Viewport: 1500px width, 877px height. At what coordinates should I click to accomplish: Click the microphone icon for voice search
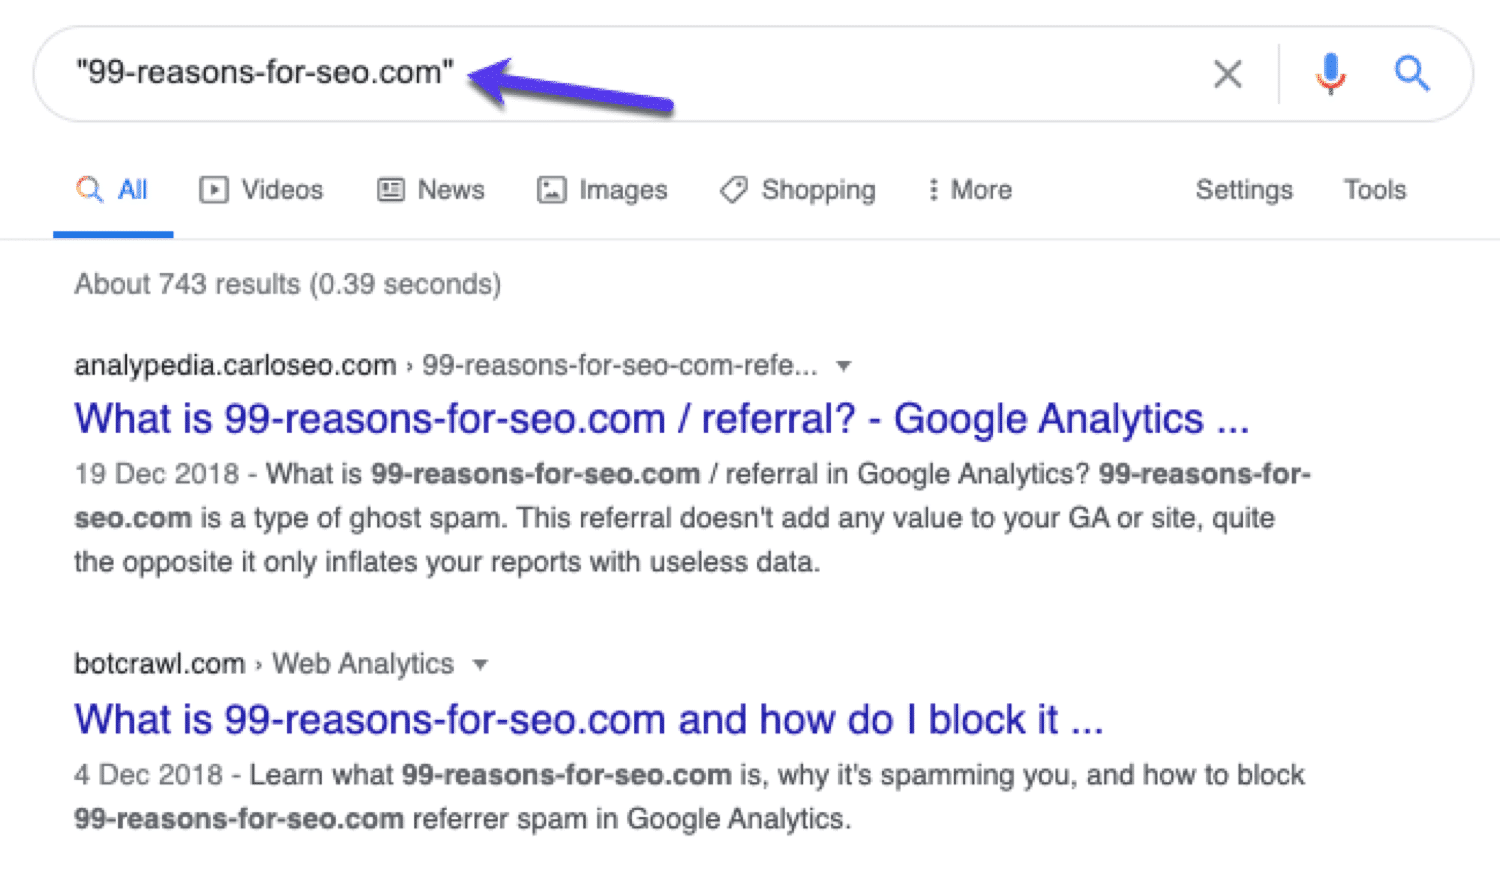[1330, 73]
